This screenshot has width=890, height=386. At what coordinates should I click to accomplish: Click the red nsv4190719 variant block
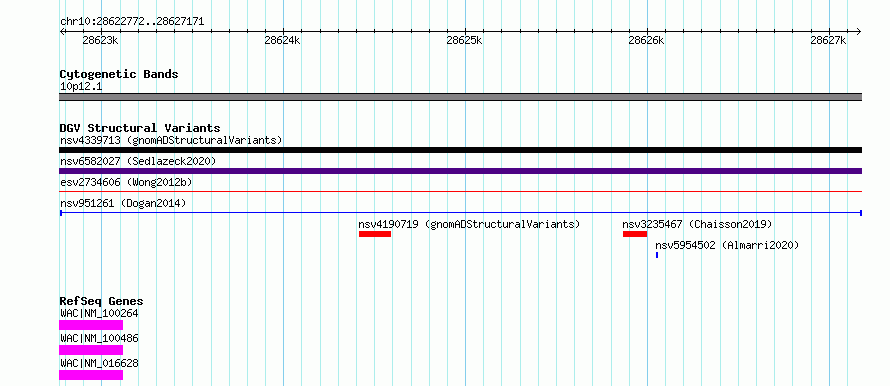[375, 234]
